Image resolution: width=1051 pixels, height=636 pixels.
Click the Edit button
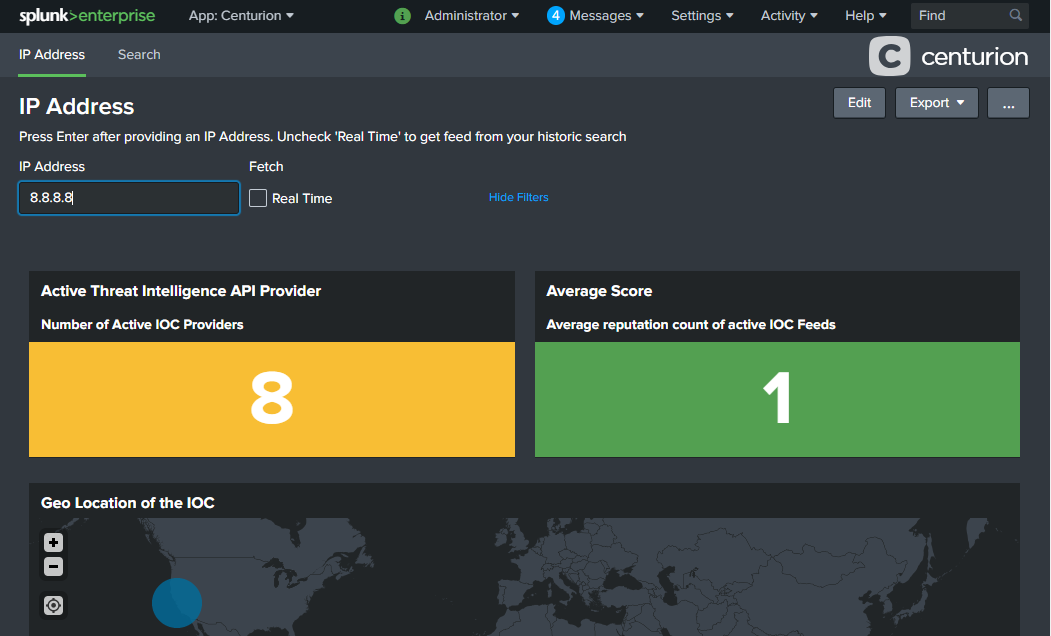click(859, 103)
